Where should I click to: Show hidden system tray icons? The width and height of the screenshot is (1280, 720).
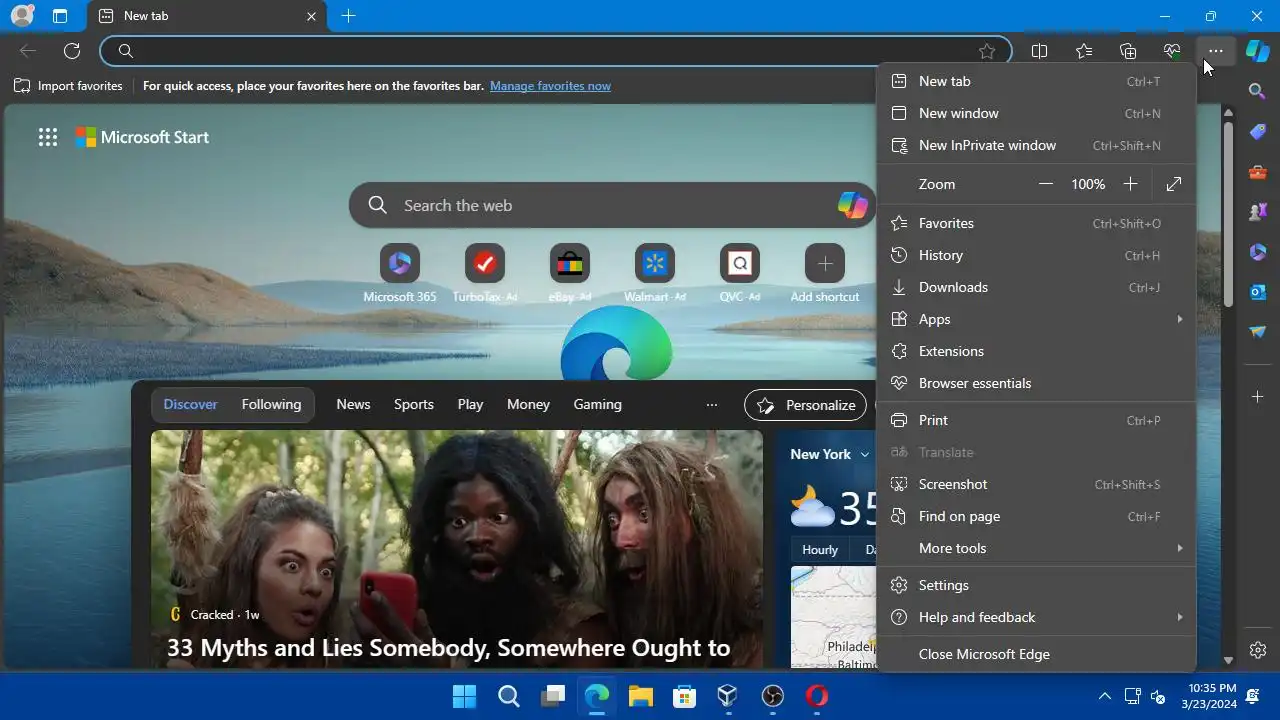point(1105,696)
